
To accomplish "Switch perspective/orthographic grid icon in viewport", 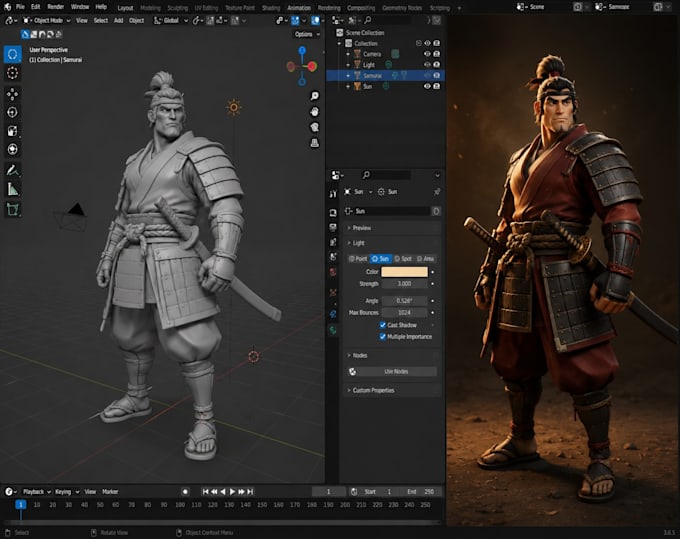I will pos(315,143).
